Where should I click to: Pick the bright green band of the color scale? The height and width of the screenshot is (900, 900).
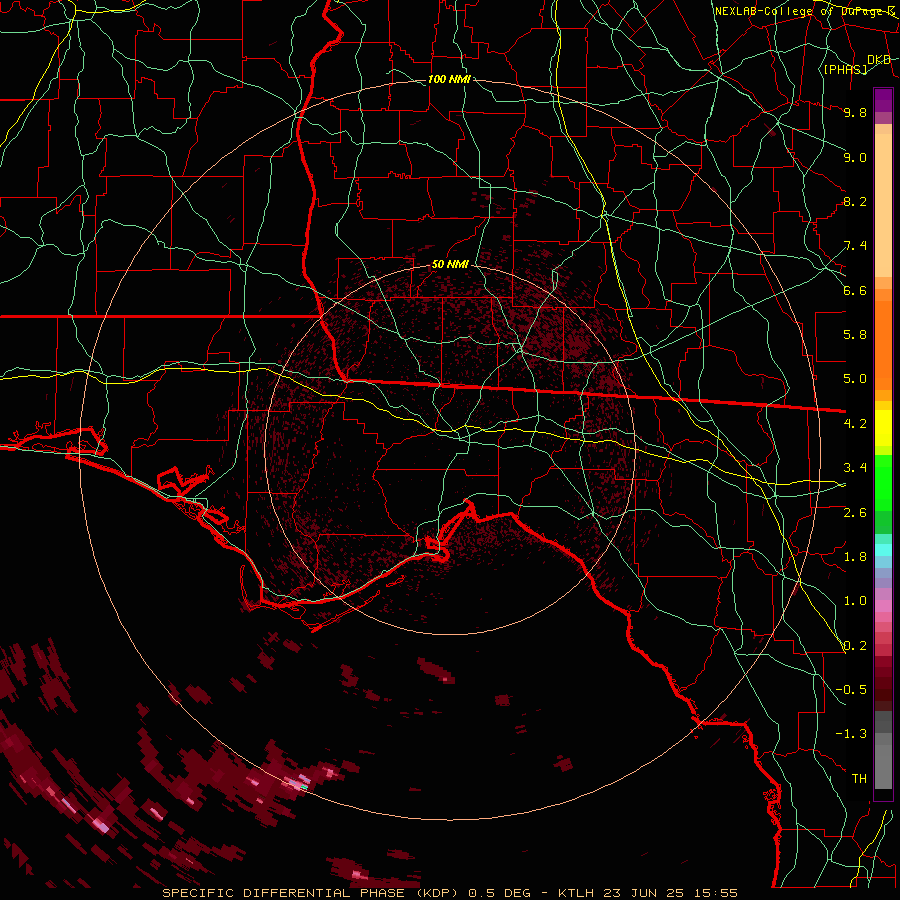(x=883, y=483)
